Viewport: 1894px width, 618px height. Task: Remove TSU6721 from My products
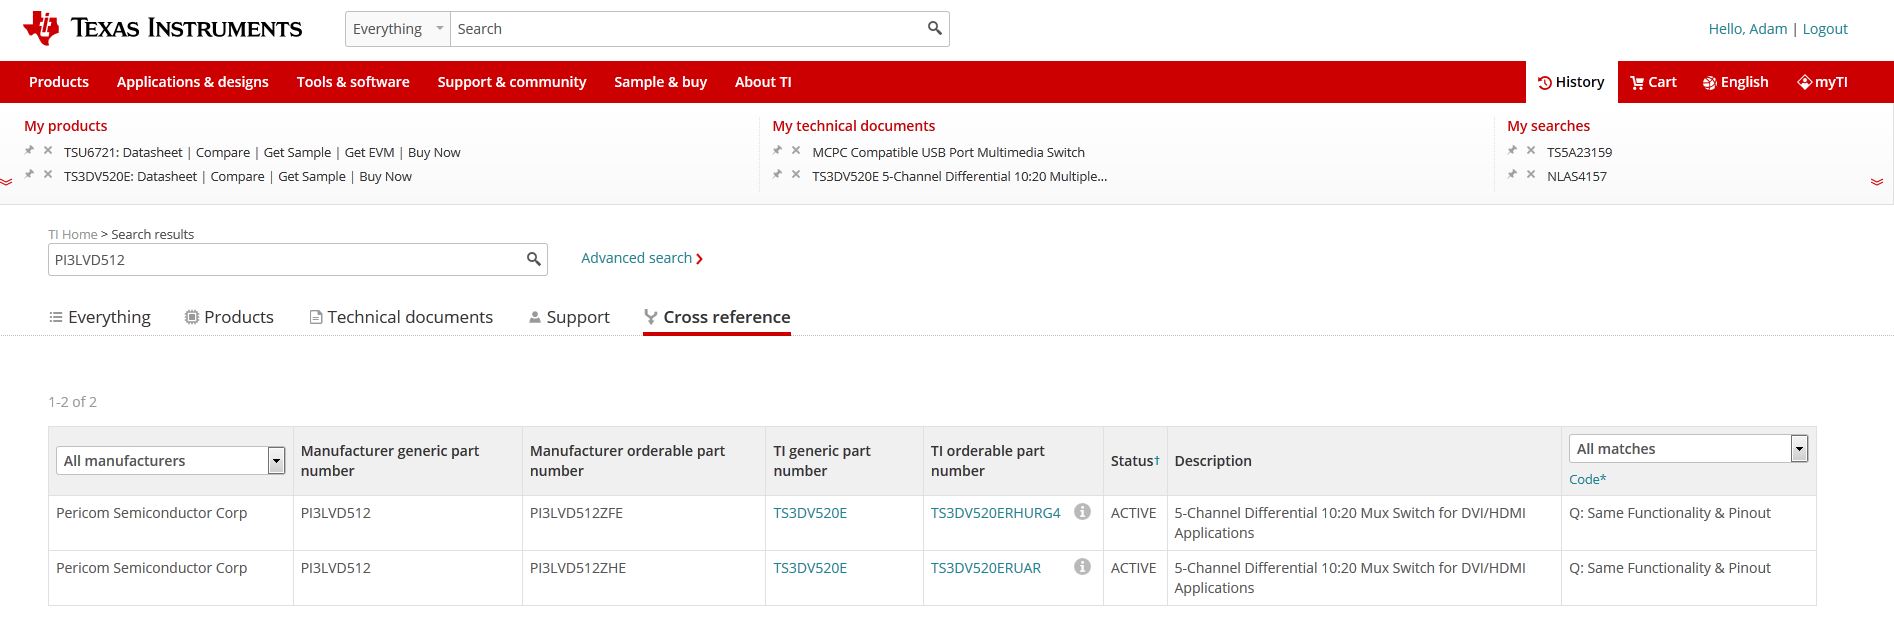[48, 151]
